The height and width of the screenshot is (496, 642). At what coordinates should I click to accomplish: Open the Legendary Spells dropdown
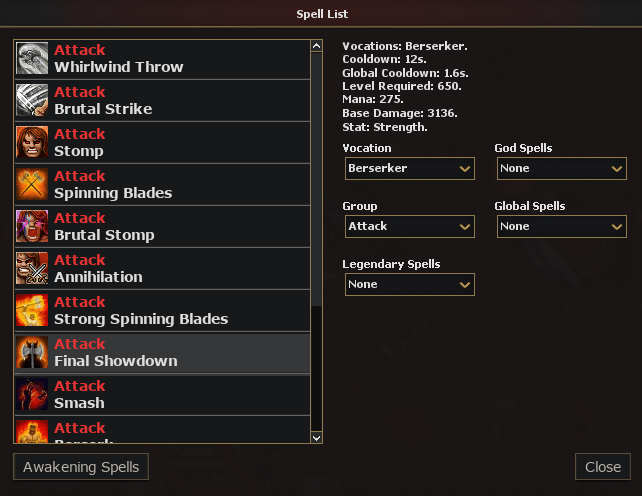click(410, 284)
